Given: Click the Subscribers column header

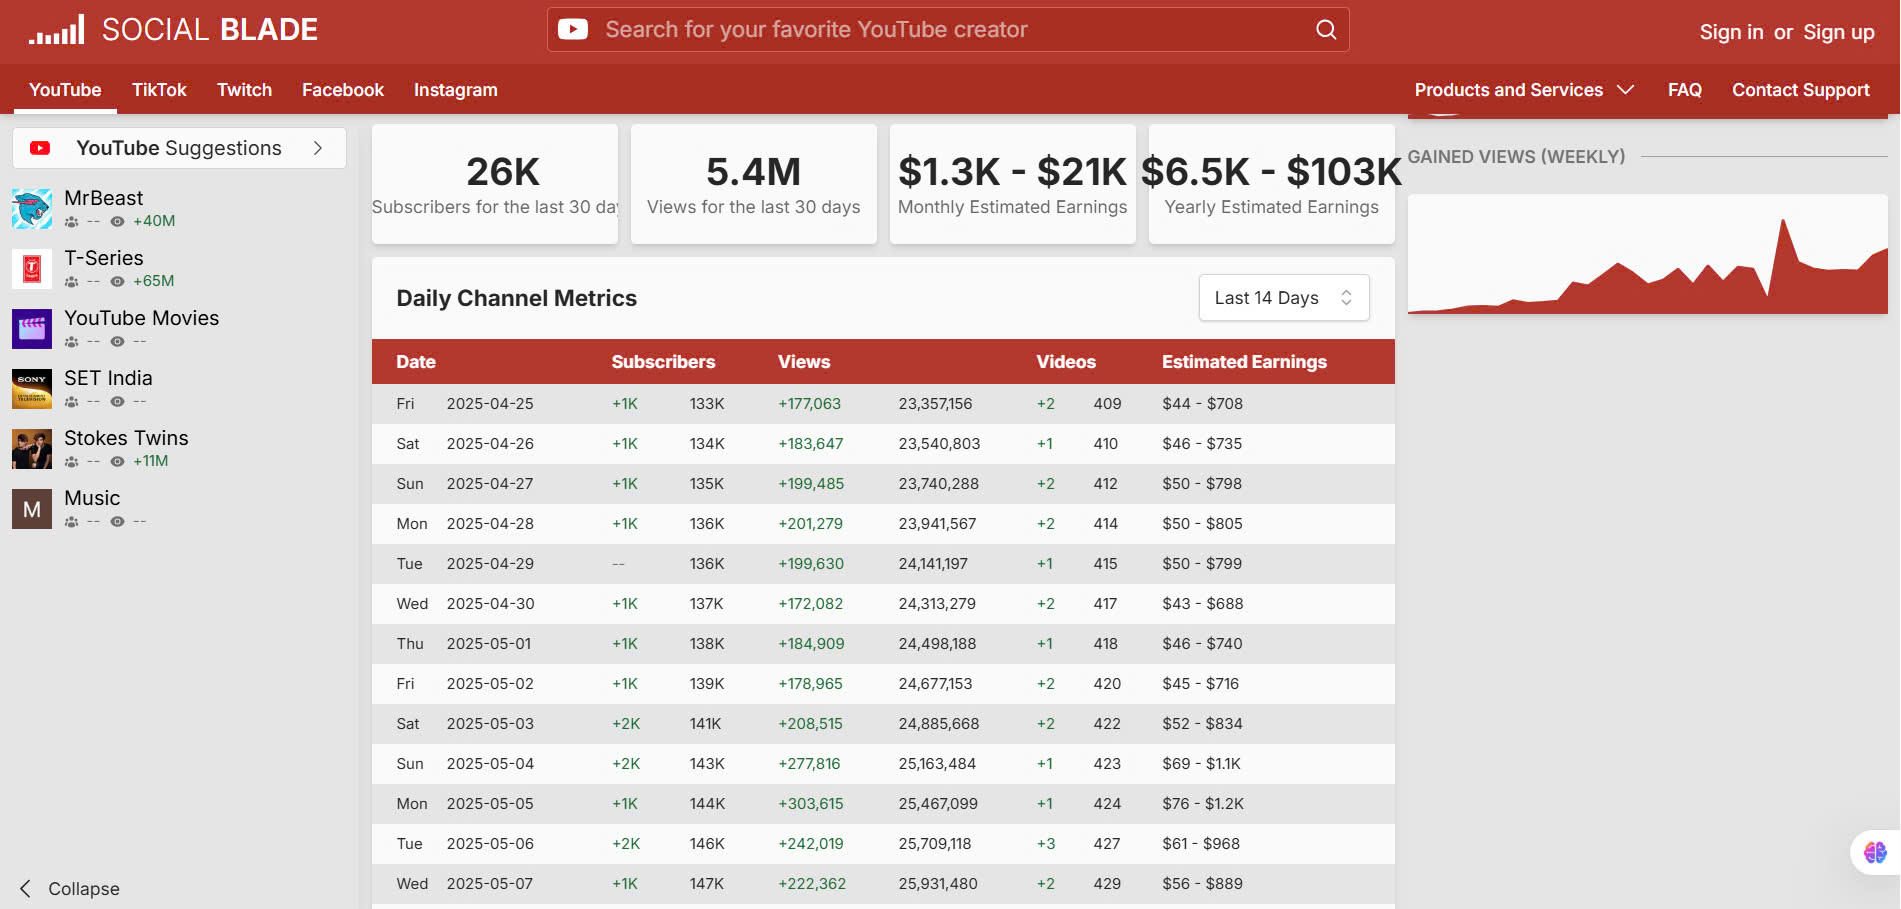Looking at the screenshot, I should 663,362.
